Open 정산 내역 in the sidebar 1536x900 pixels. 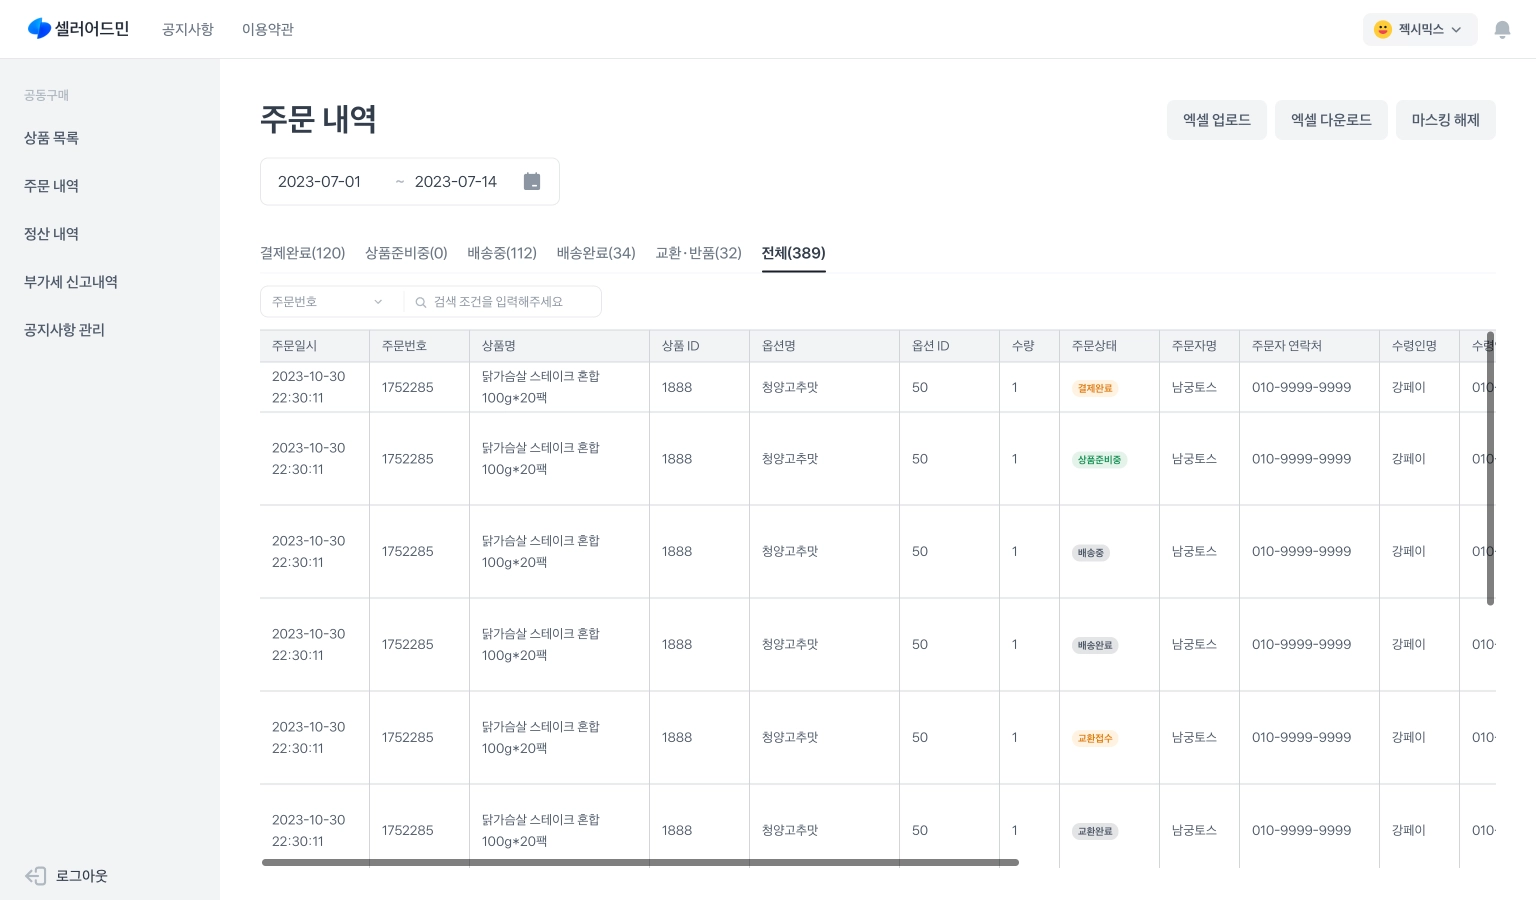52,234
